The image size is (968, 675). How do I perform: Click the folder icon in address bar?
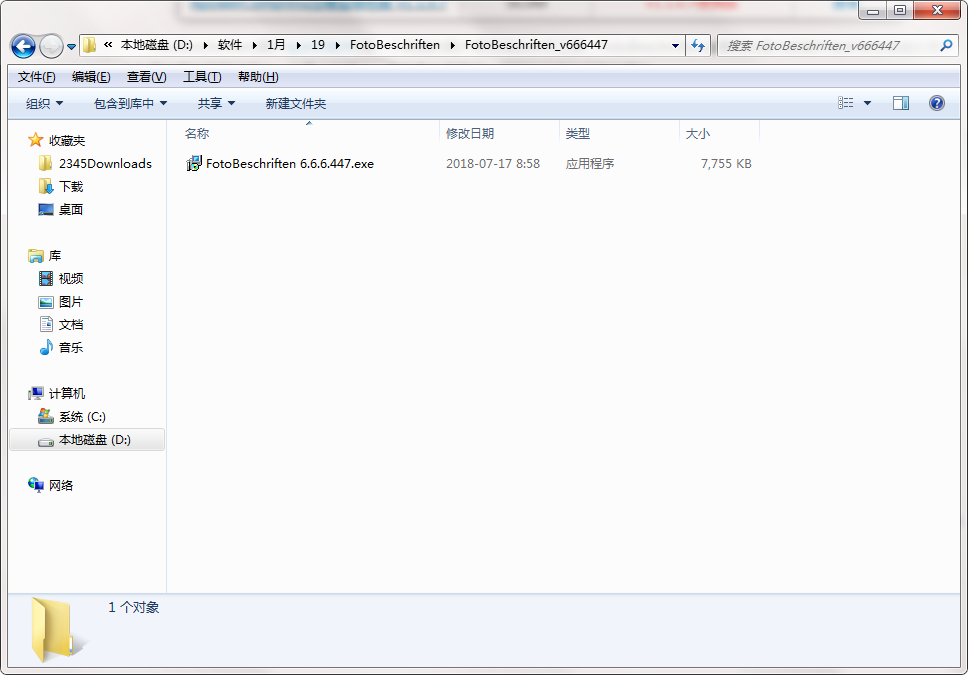click(x=90, y=45)
